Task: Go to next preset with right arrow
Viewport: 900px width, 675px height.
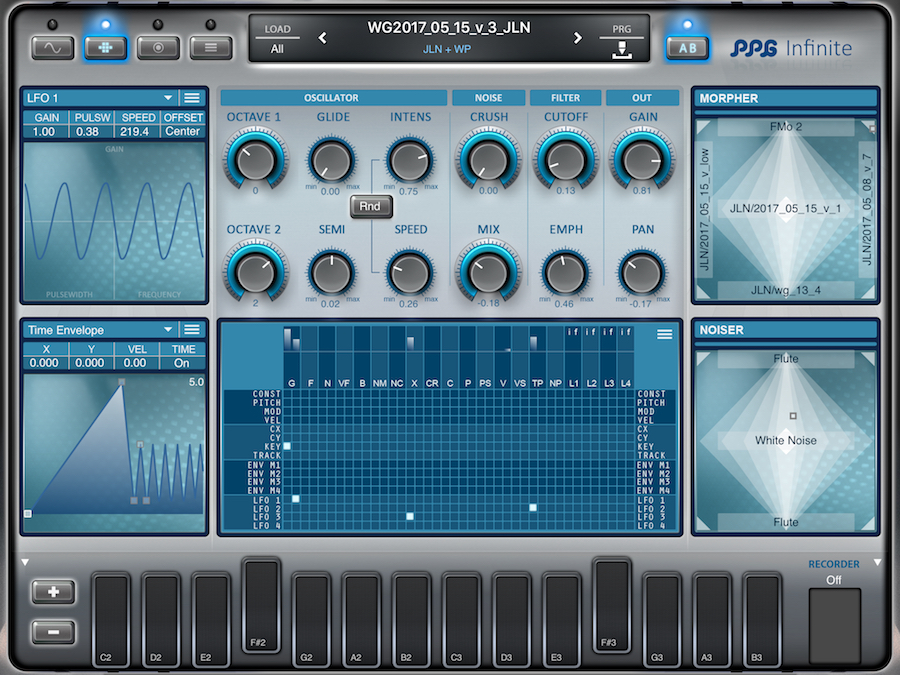Action: 577,39
